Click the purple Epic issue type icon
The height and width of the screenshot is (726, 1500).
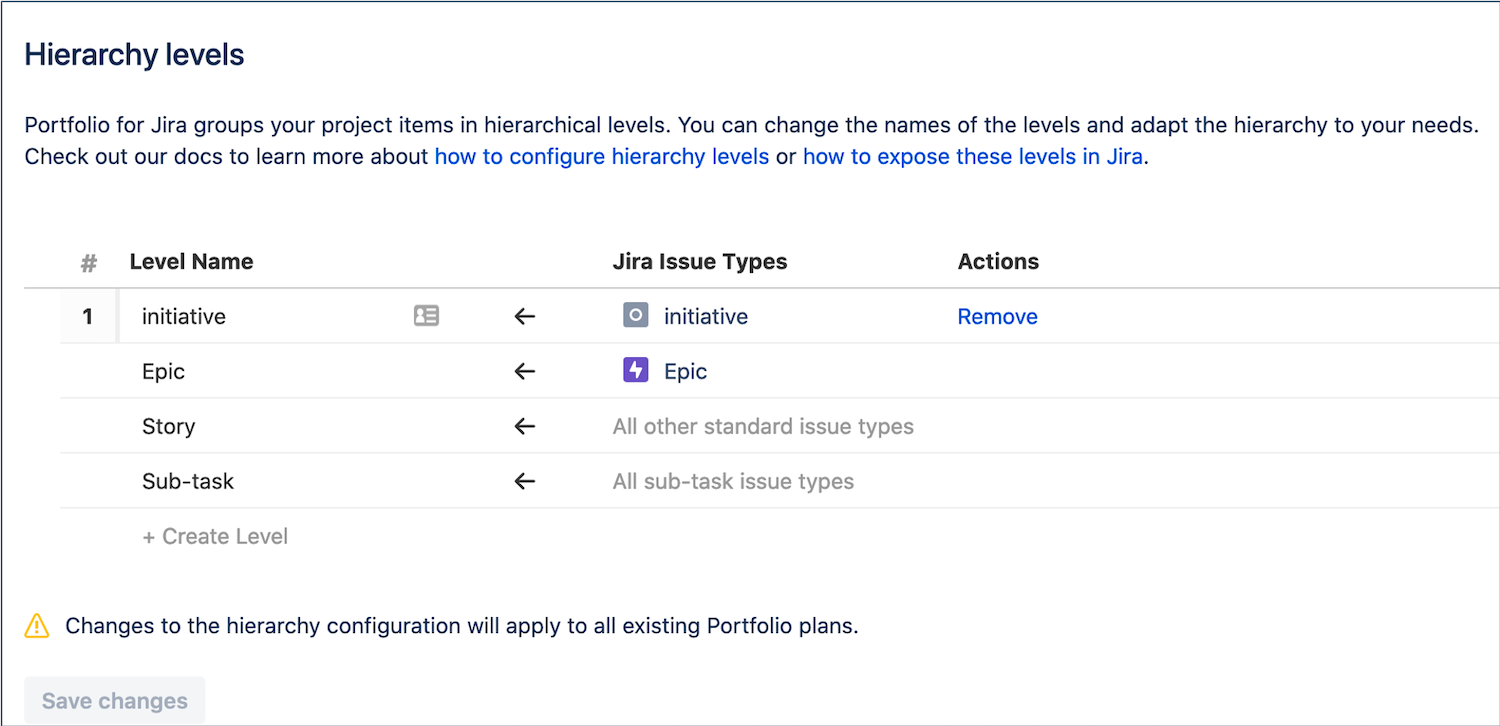point(636,370)
